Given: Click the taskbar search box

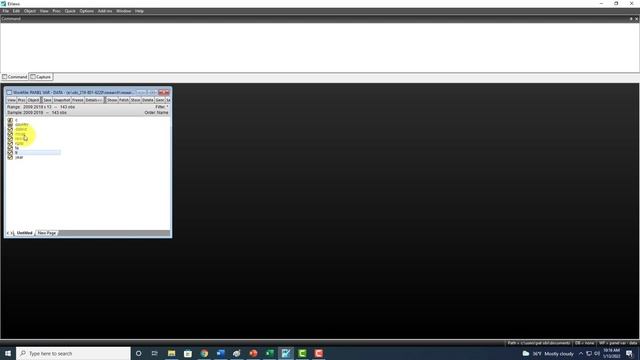Looking at the screenshot, I should click(x=73, y=353).
